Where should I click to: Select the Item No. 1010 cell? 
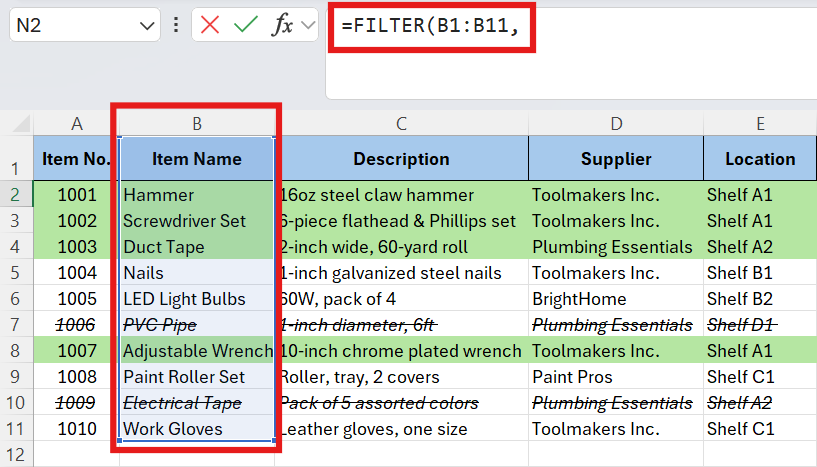76,429
